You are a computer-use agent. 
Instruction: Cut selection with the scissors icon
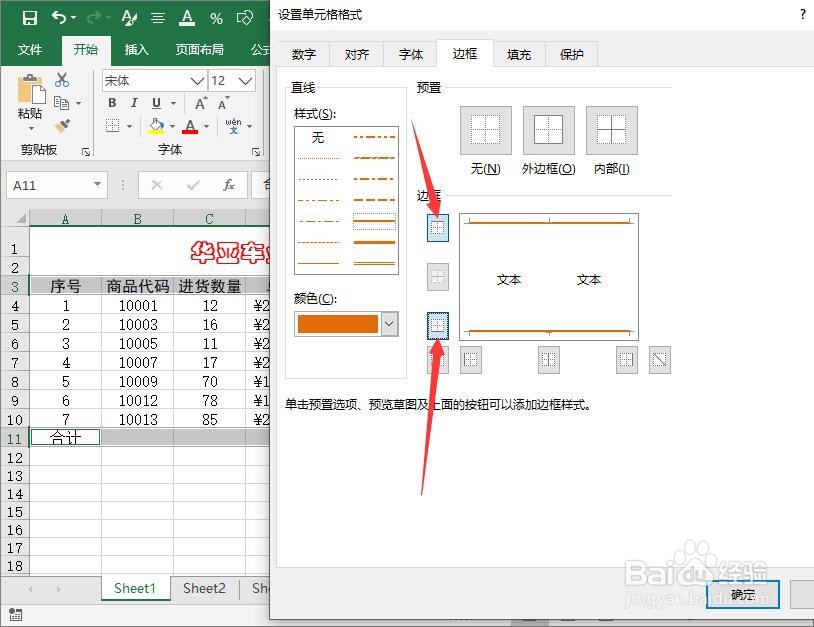(x=62, y=79)
